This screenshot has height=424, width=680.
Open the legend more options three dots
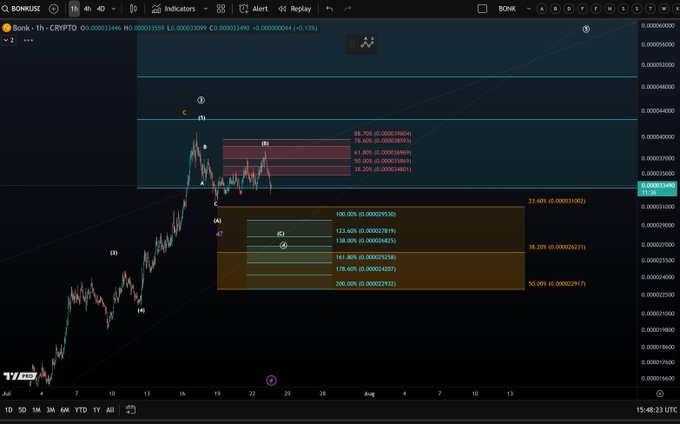(x=29, y=40)
